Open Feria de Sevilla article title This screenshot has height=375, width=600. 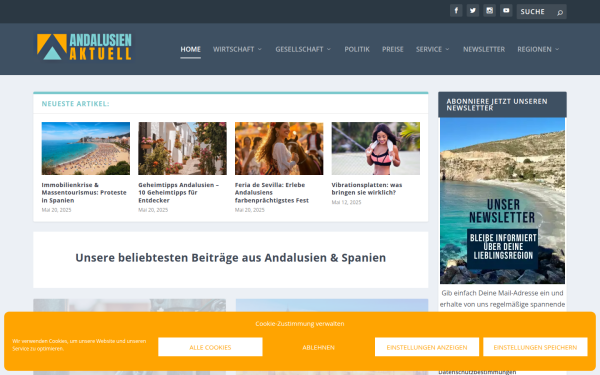coord(272,192)
